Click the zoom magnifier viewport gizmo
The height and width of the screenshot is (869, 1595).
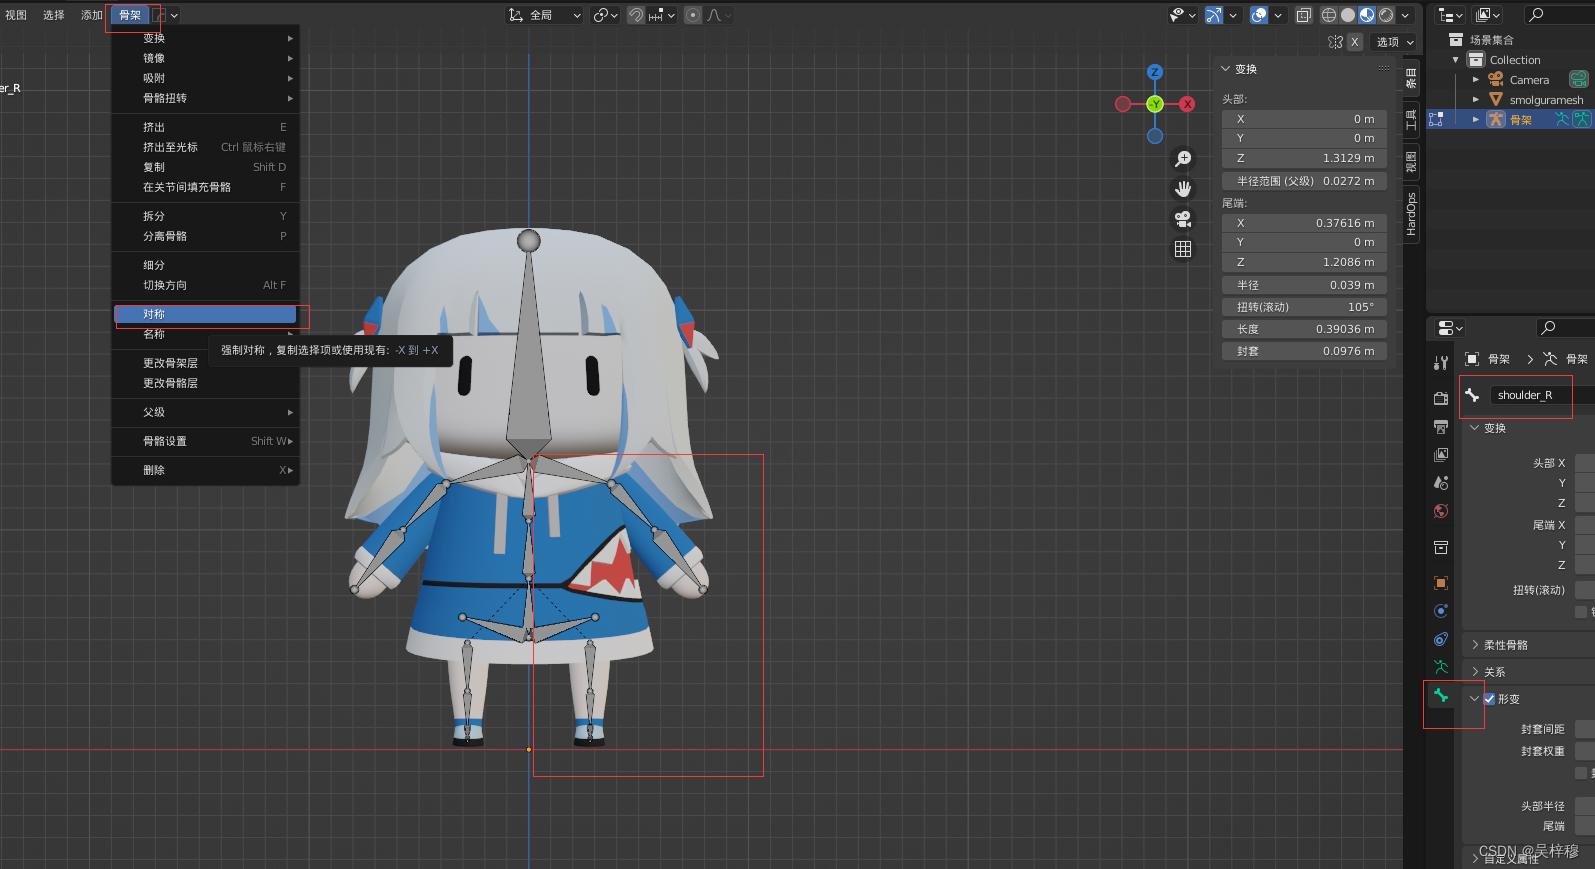tap(1183, 159)
